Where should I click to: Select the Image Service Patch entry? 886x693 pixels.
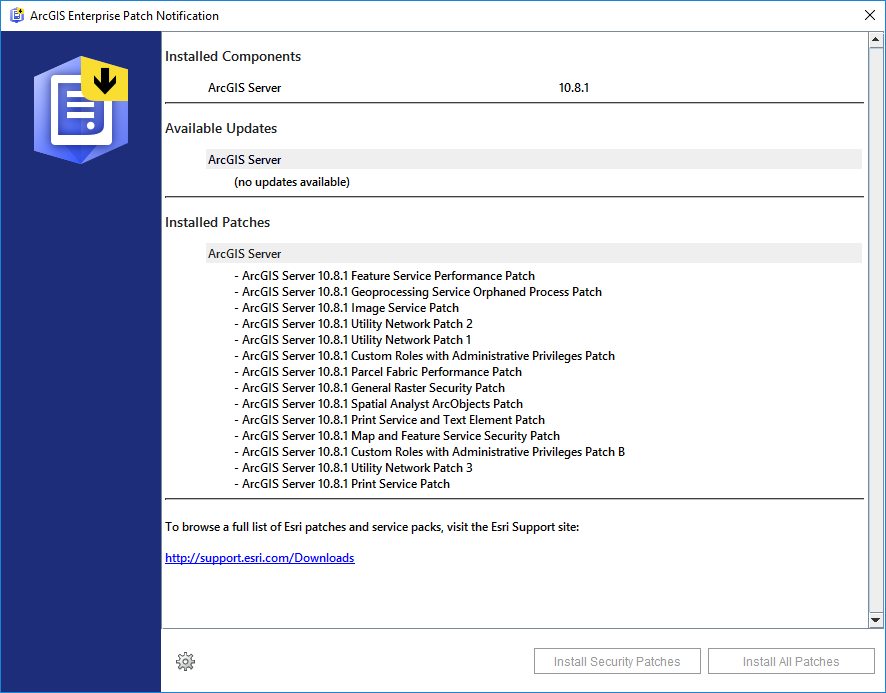[x=347, y=308]
